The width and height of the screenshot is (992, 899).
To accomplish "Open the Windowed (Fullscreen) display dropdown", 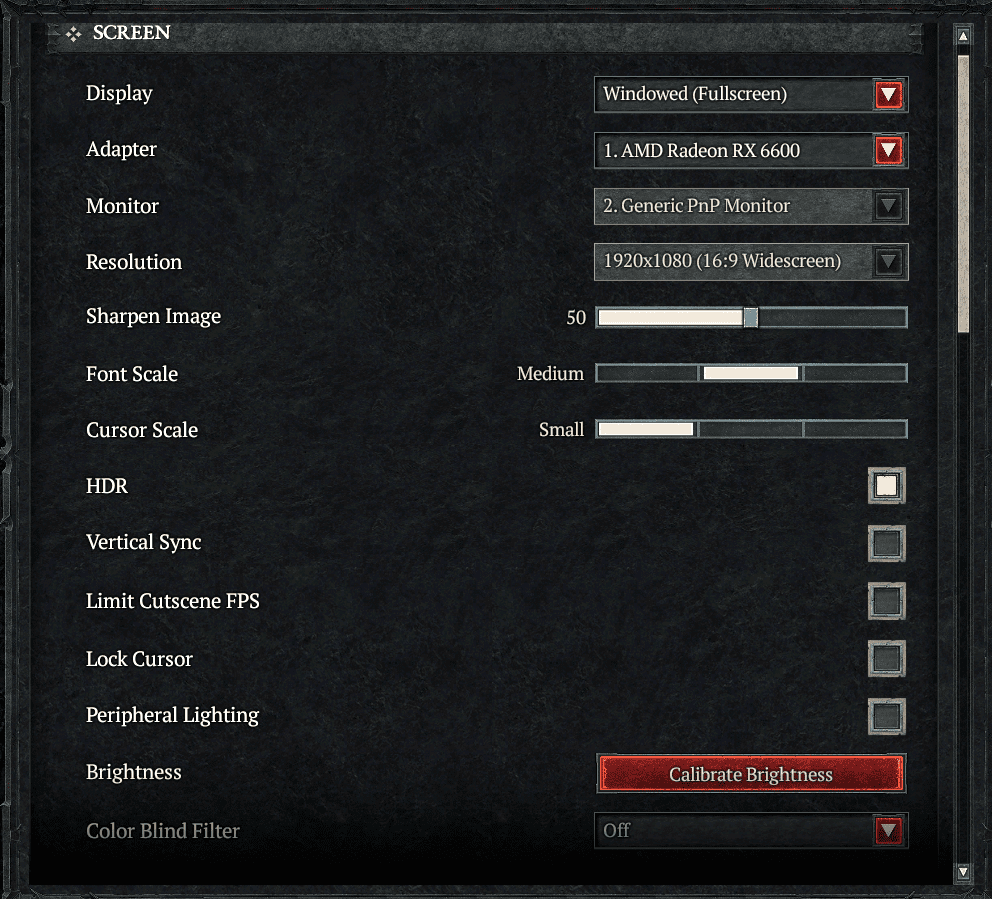I will pos(751,95).
